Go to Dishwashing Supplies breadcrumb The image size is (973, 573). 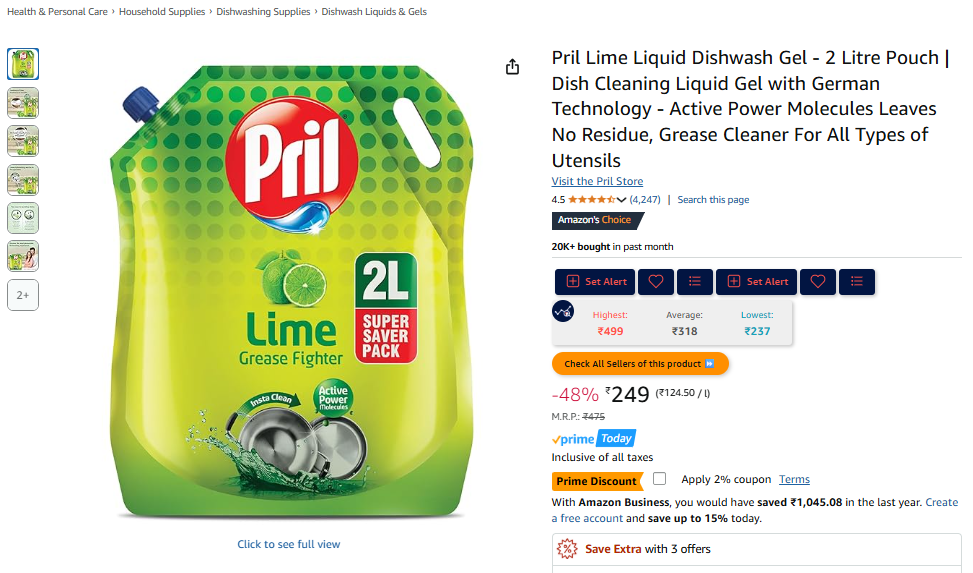(263, 12)
